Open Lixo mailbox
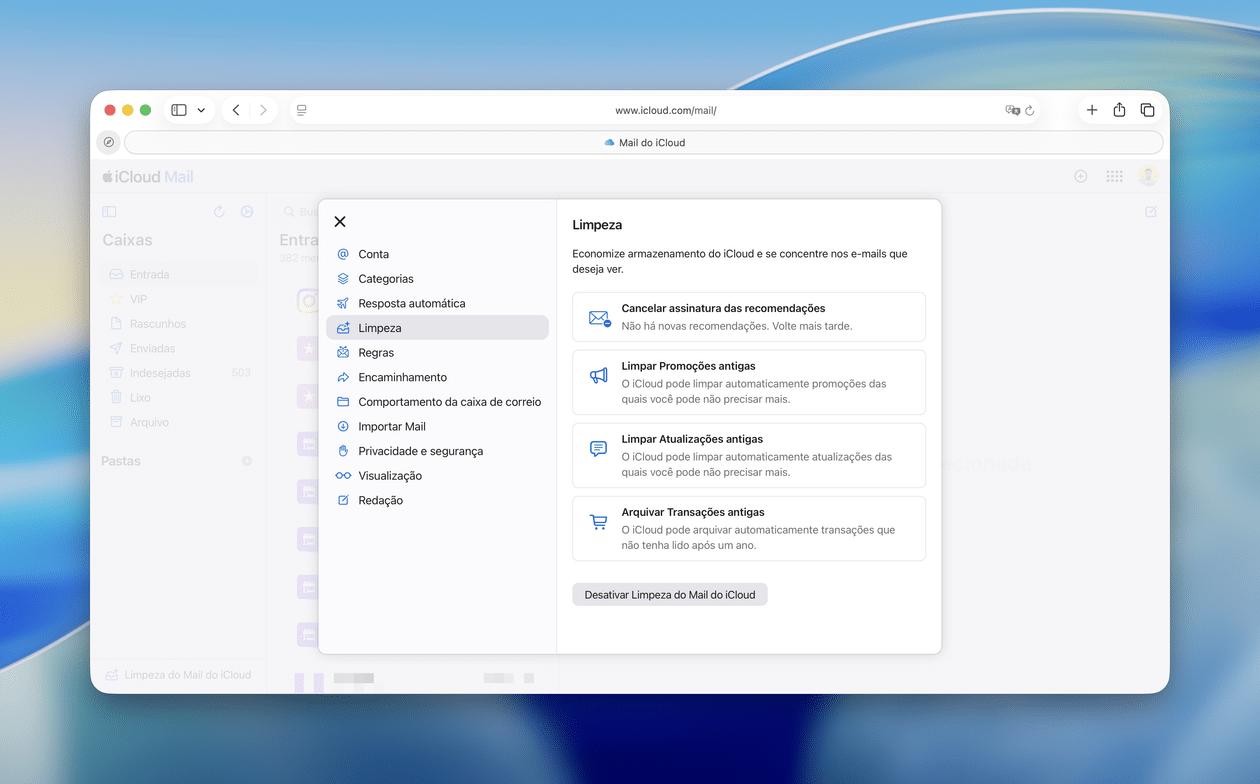The width and height of the screenshot is (1260, 784). click(x=180, y=397)
